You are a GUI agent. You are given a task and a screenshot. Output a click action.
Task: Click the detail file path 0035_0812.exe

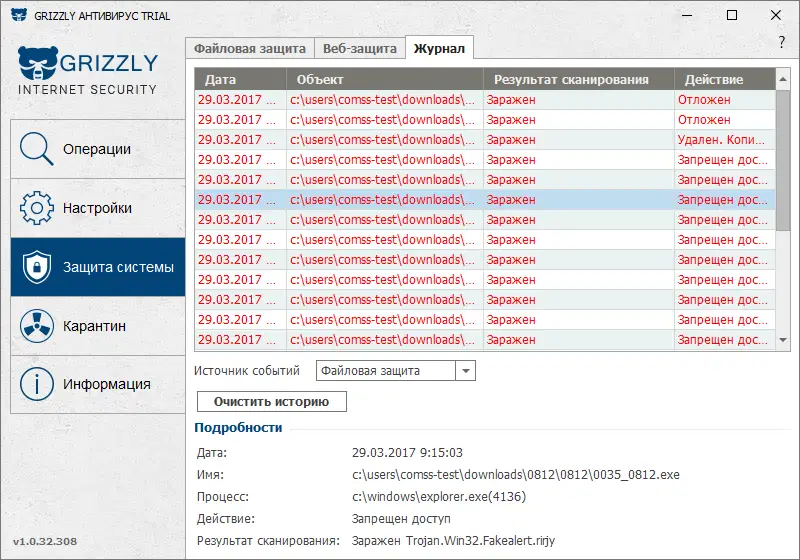coord(516,475)
